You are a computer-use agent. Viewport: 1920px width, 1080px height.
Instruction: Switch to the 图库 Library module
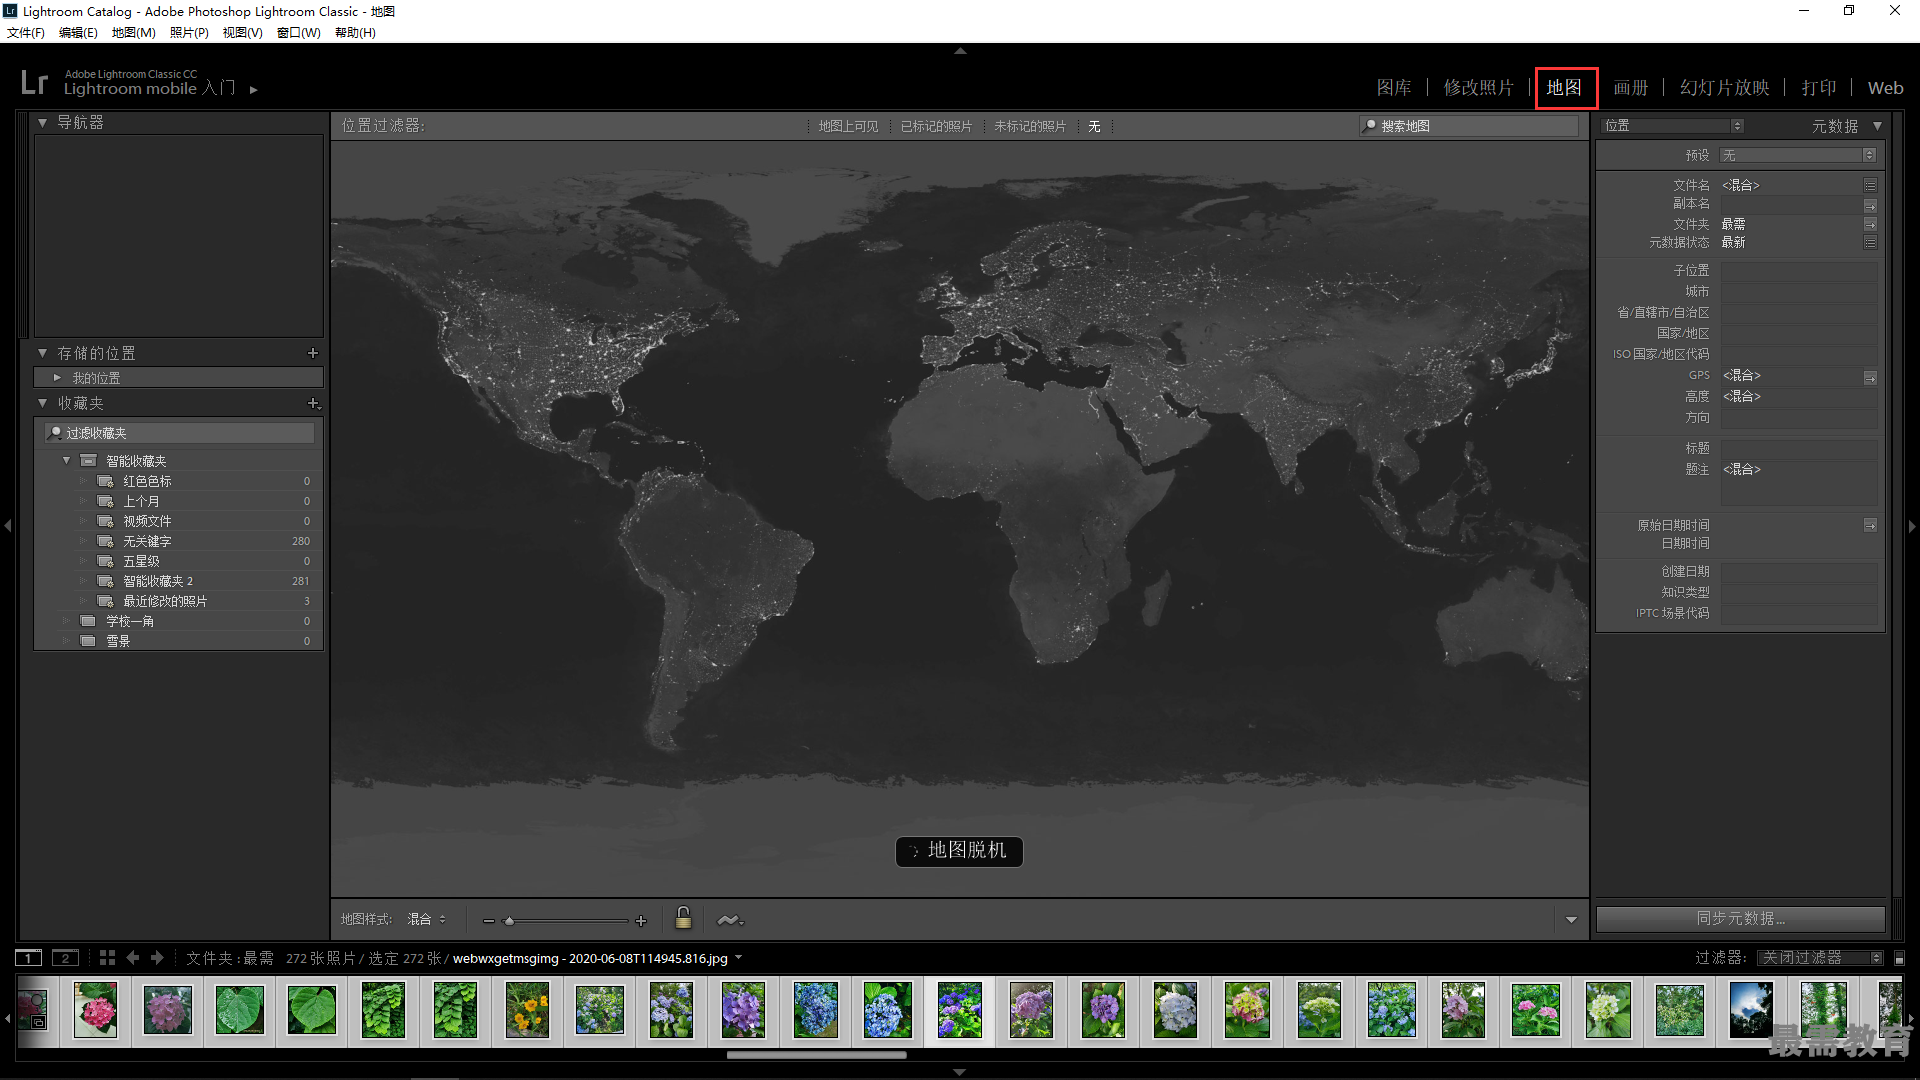tap(1394, 88)
